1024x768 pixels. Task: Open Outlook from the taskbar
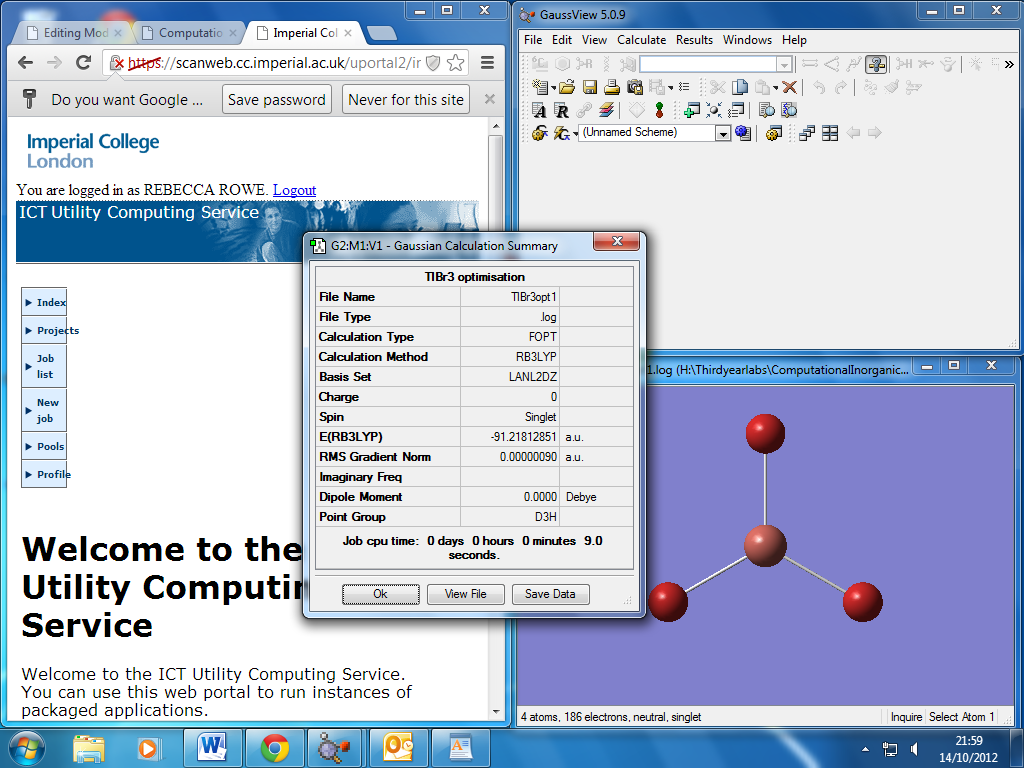click(x=398, y=748)
